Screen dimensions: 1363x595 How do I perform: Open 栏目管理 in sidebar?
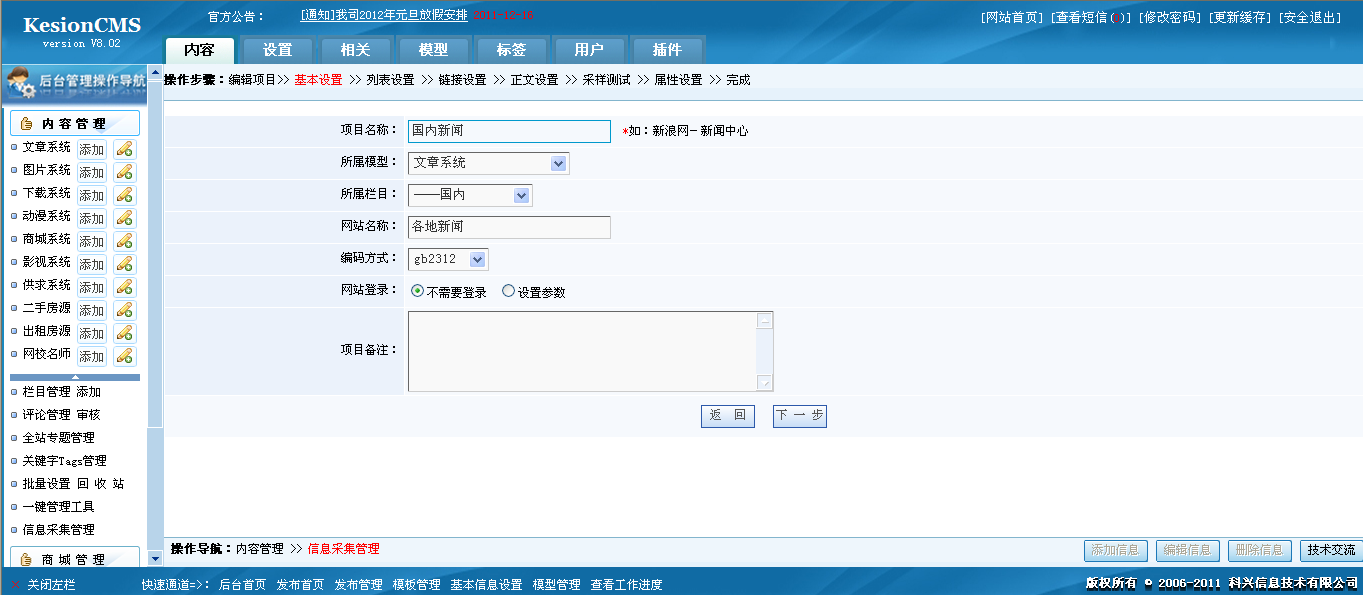pos(46,392)
